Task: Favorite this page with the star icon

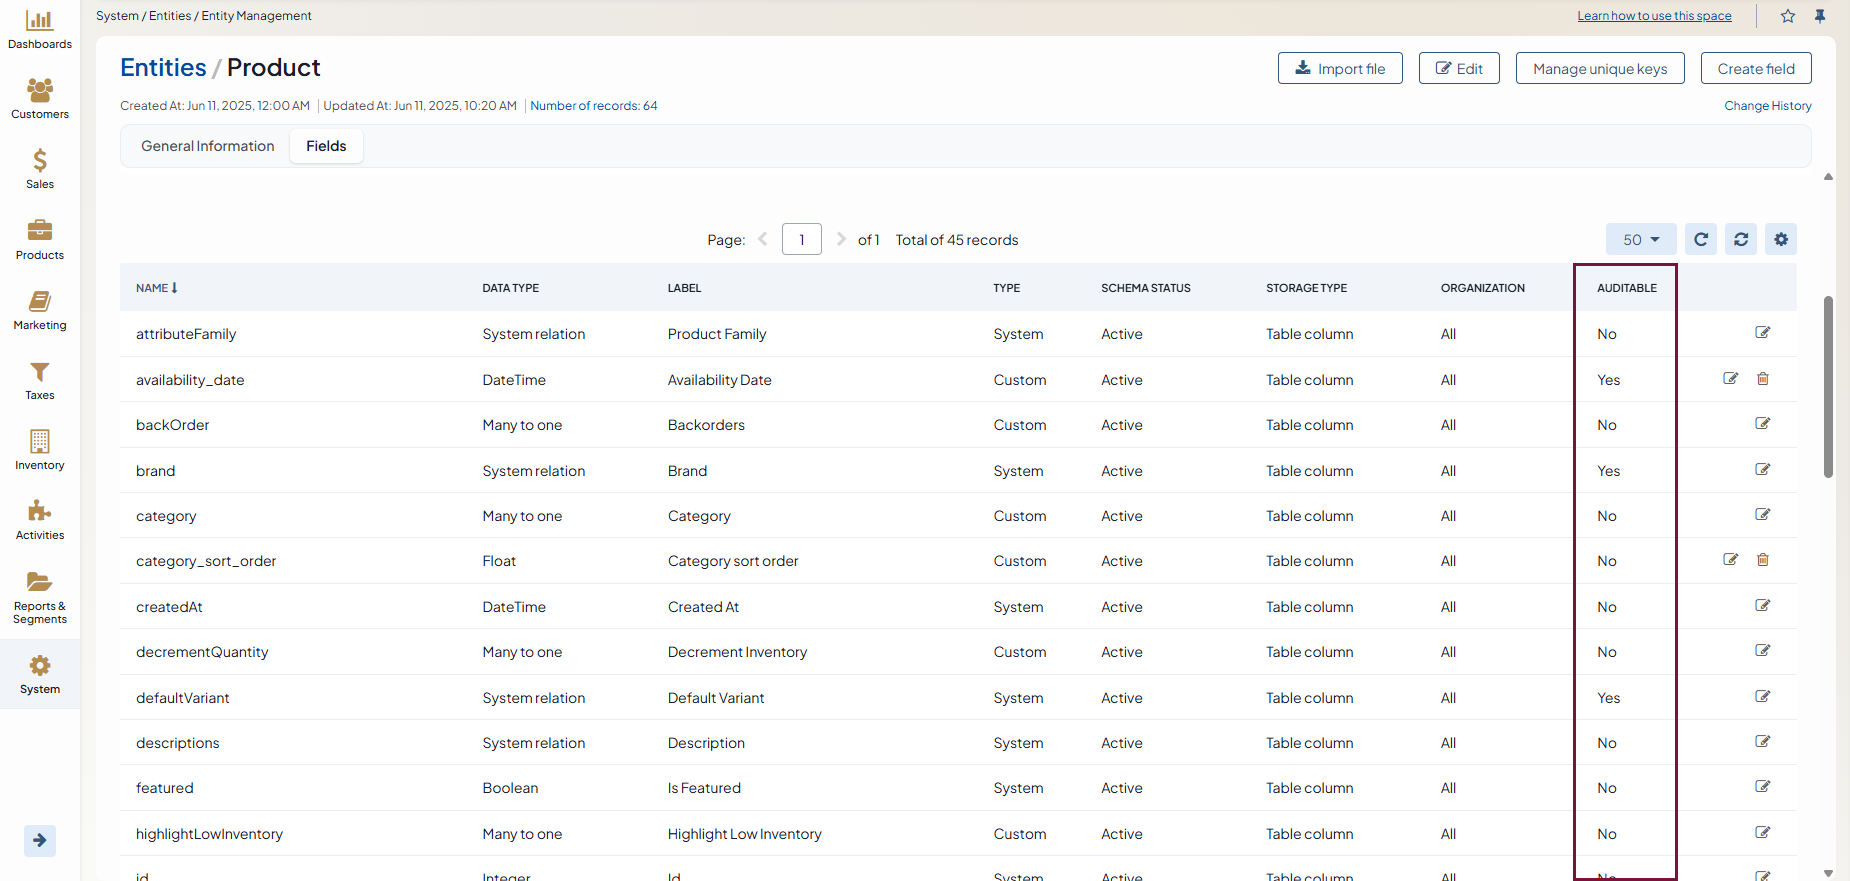Action: [1787, 16]
